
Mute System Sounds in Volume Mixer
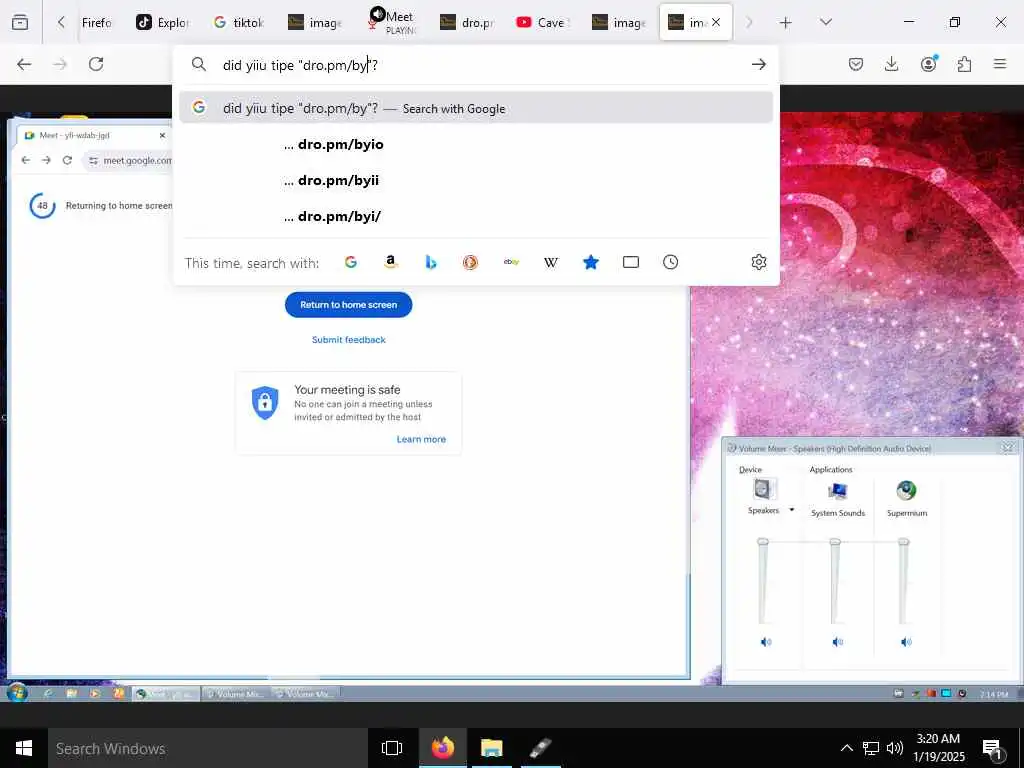pyautogui.click(x=838, y=642)
